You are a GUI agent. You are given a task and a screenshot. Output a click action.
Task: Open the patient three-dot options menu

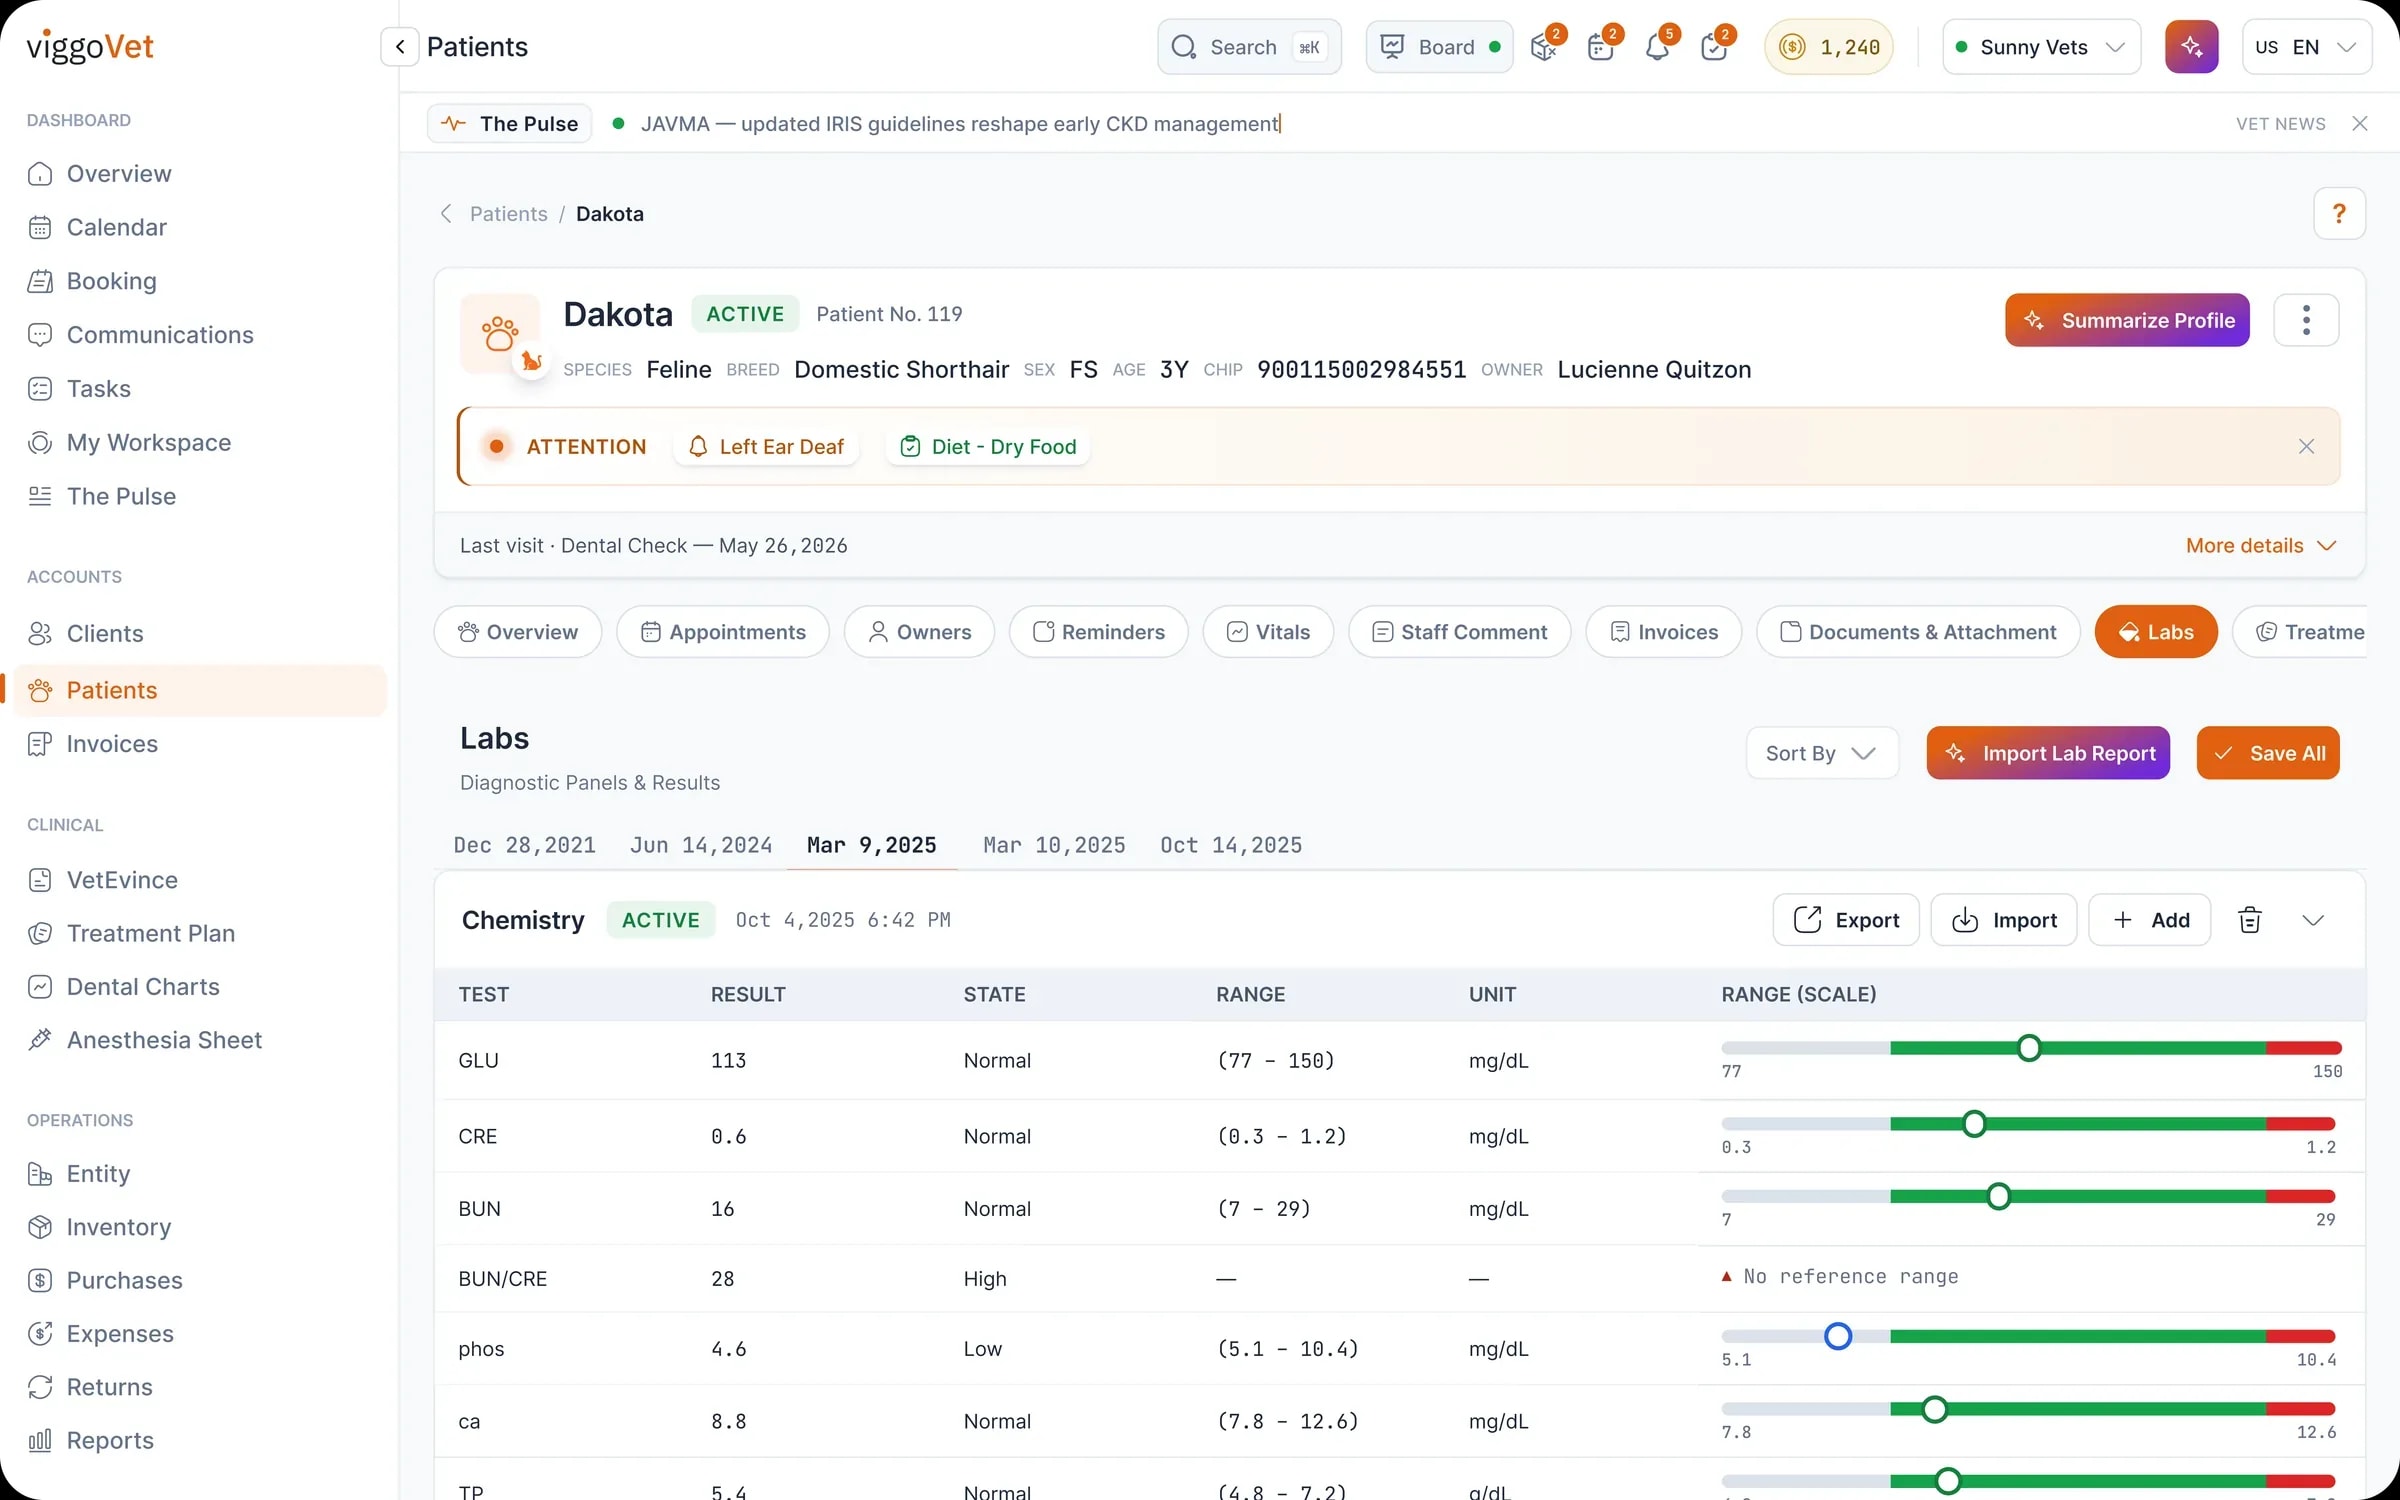click(x=2306, y=320)
